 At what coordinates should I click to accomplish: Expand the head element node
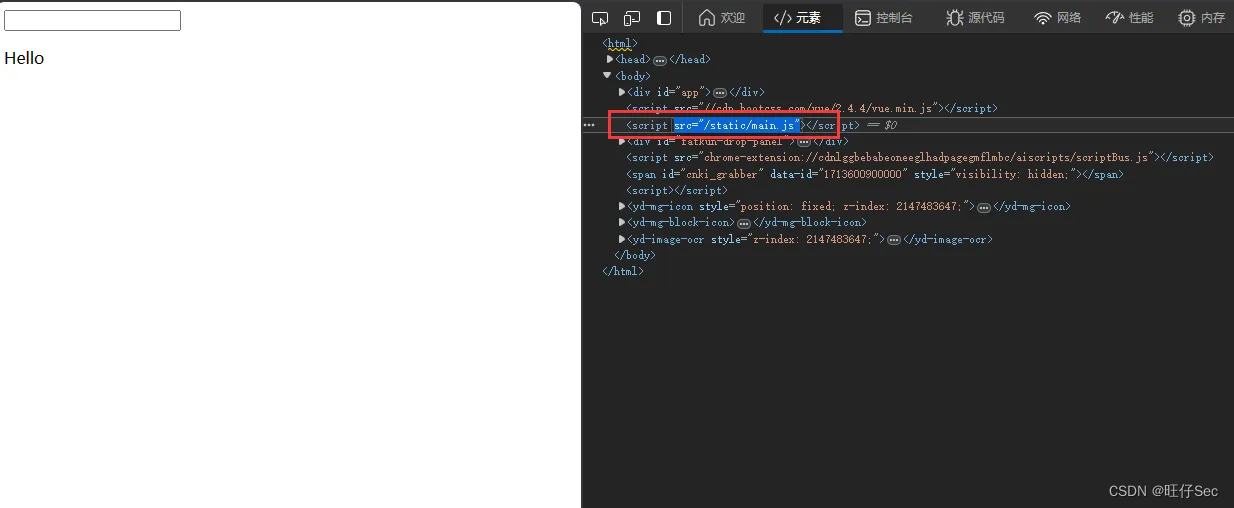pos(610,59)
